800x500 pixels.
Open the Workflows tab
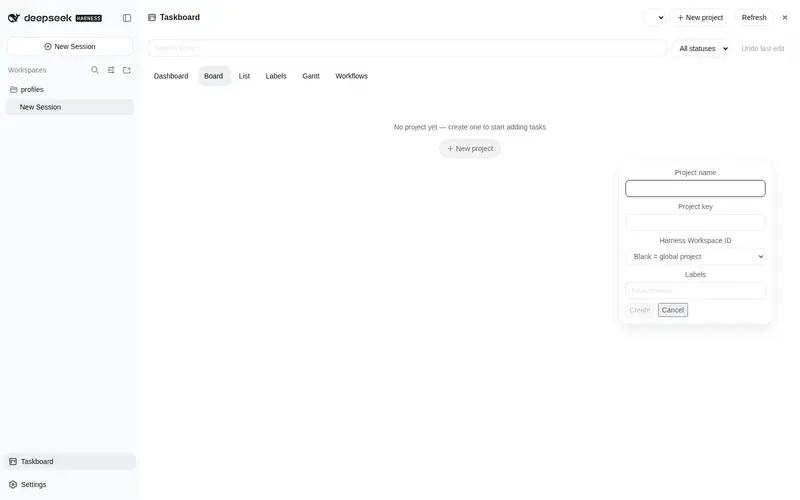click(352, 76)
